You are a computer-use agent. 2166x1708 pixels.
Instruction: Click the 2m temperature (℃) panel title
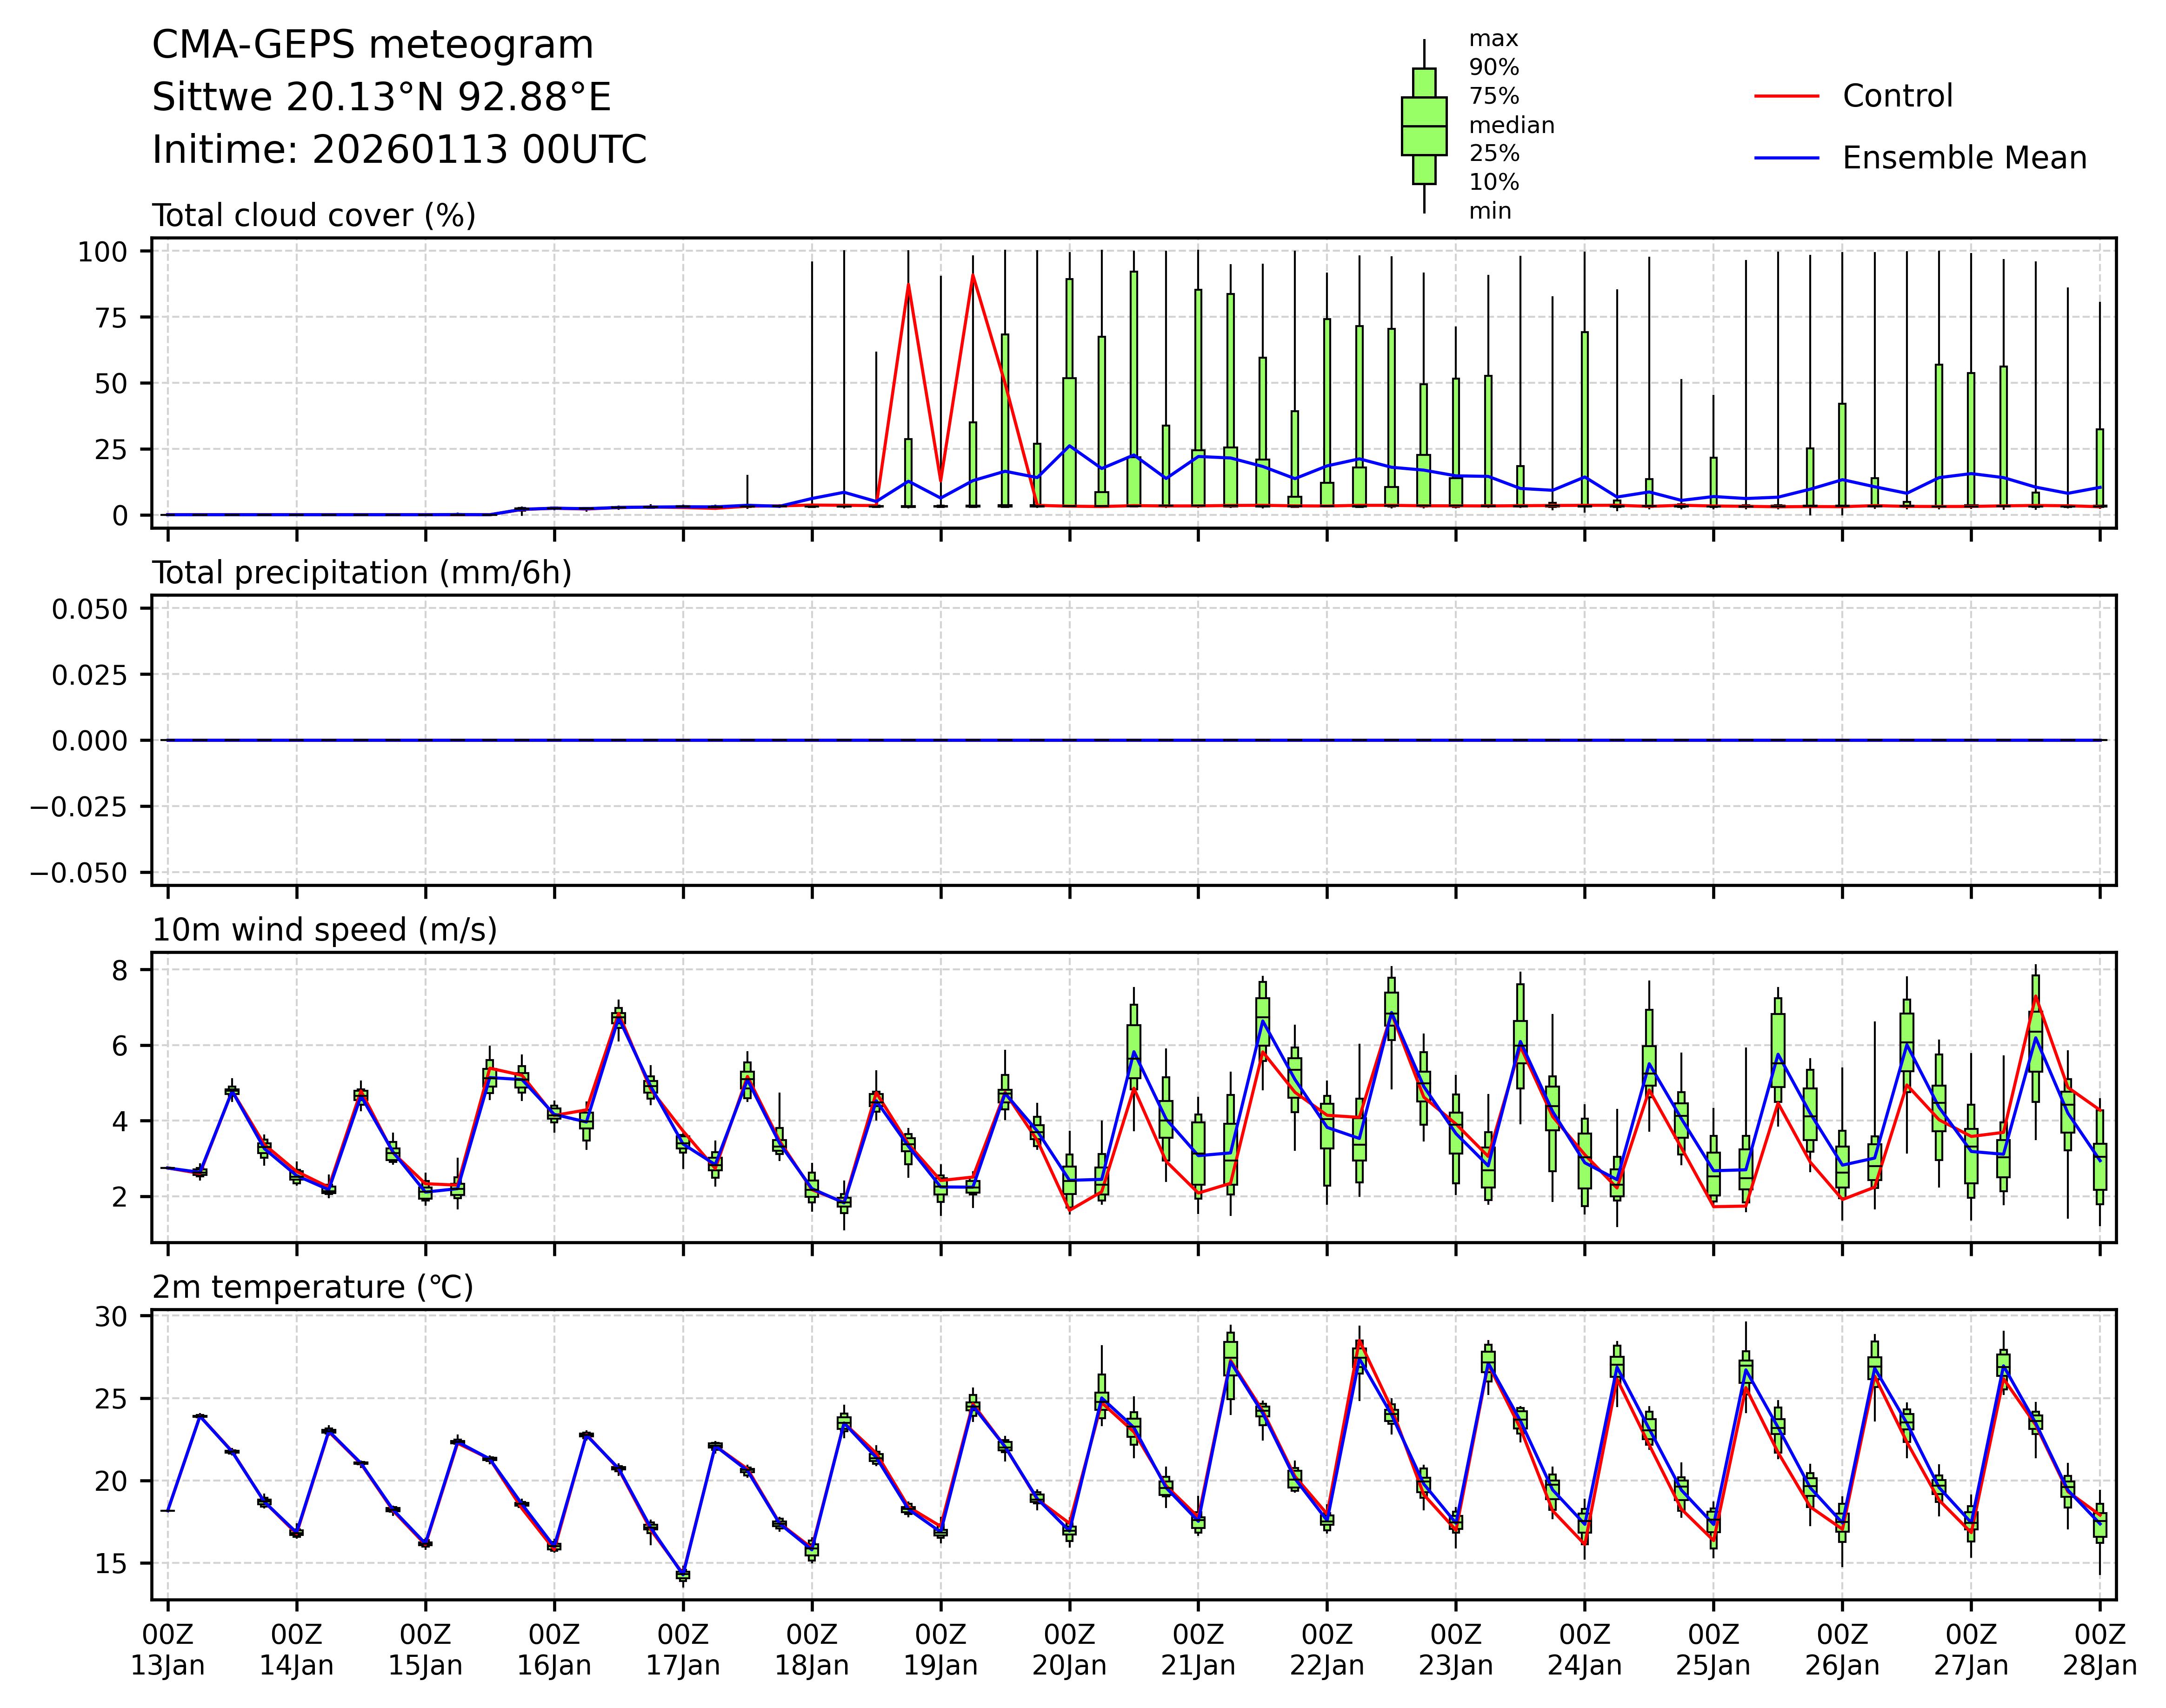click(x=312, y=1287)
